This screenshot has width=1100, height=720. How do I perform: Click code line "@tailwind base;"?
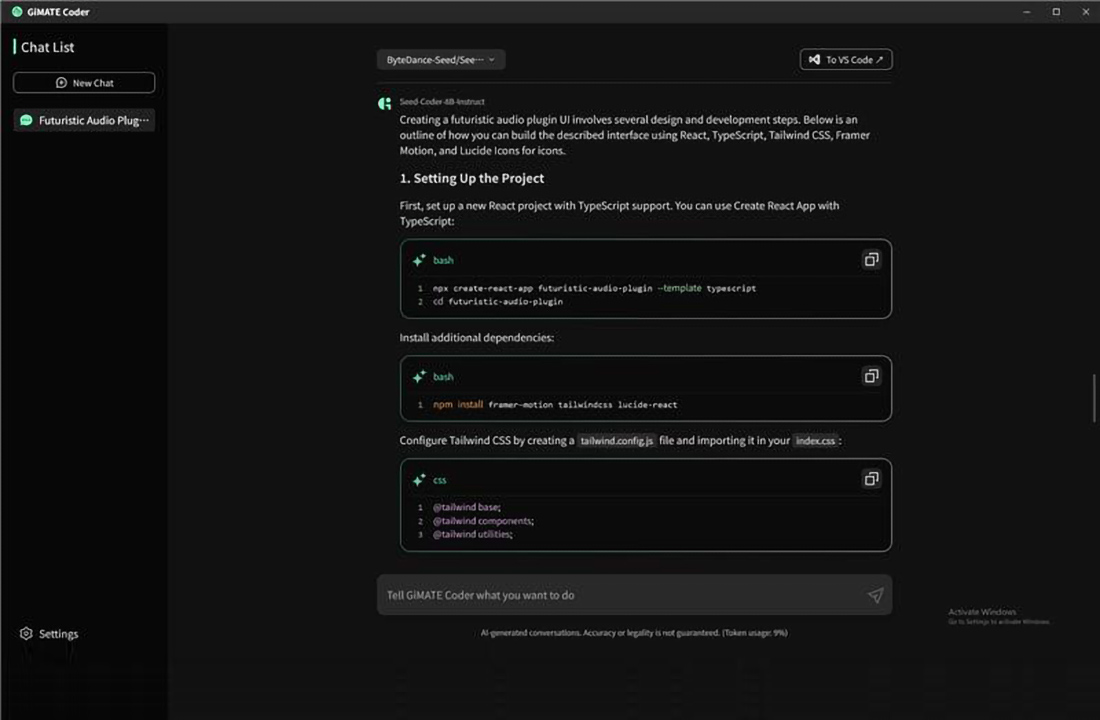click(467, 507)
